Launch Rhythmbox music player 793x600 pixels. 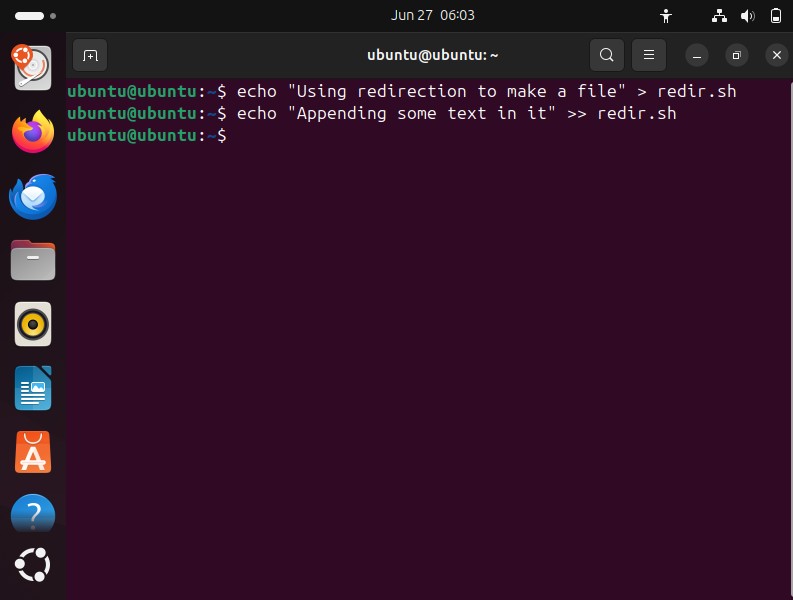point(33,324)
